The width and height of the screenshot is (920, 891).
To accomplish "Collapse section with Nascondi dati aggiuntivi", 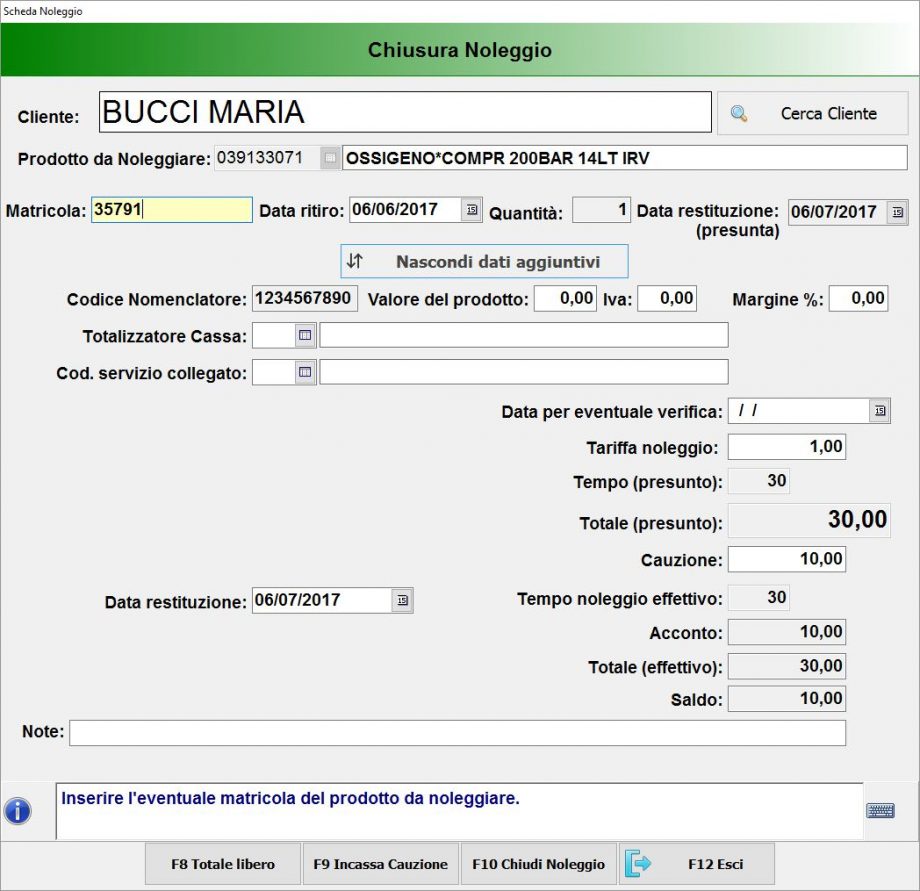I will 484,262.
